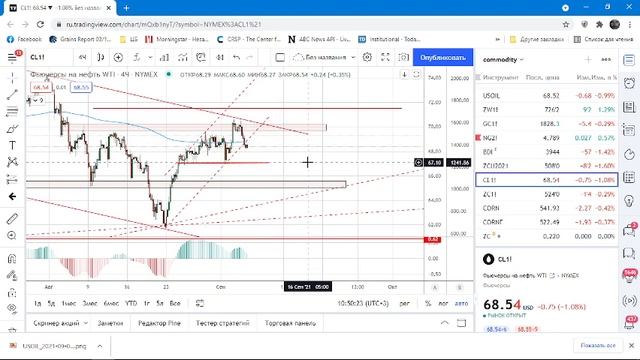Toggle percent scale on price axis
This screenshot has width=640, height=360.
coord(428,303)
